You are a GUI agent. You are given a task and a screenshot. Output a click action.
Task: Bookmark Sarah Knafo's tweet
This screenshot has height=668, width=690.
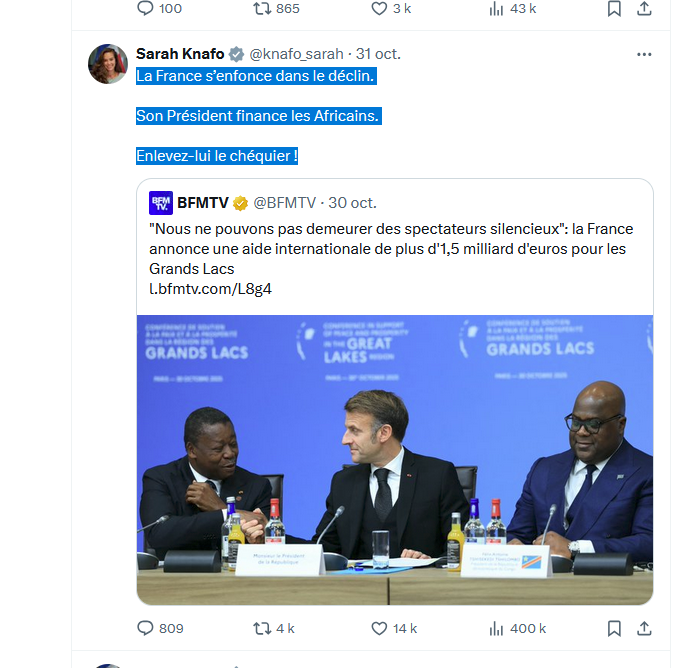[614, 628]
